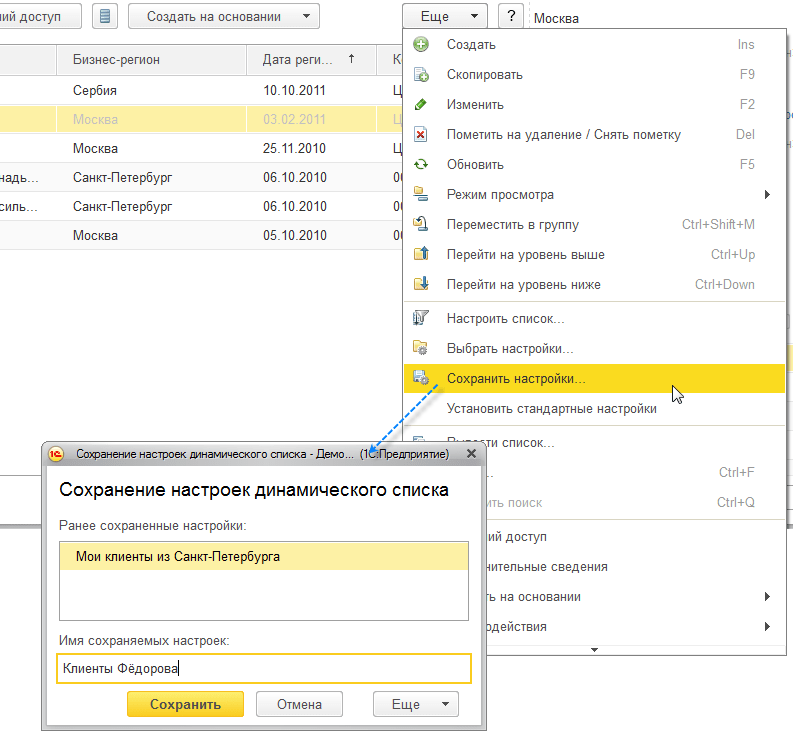Click the Copy document icon in menu
The image size is (793, 739).
tap(421, 74)
